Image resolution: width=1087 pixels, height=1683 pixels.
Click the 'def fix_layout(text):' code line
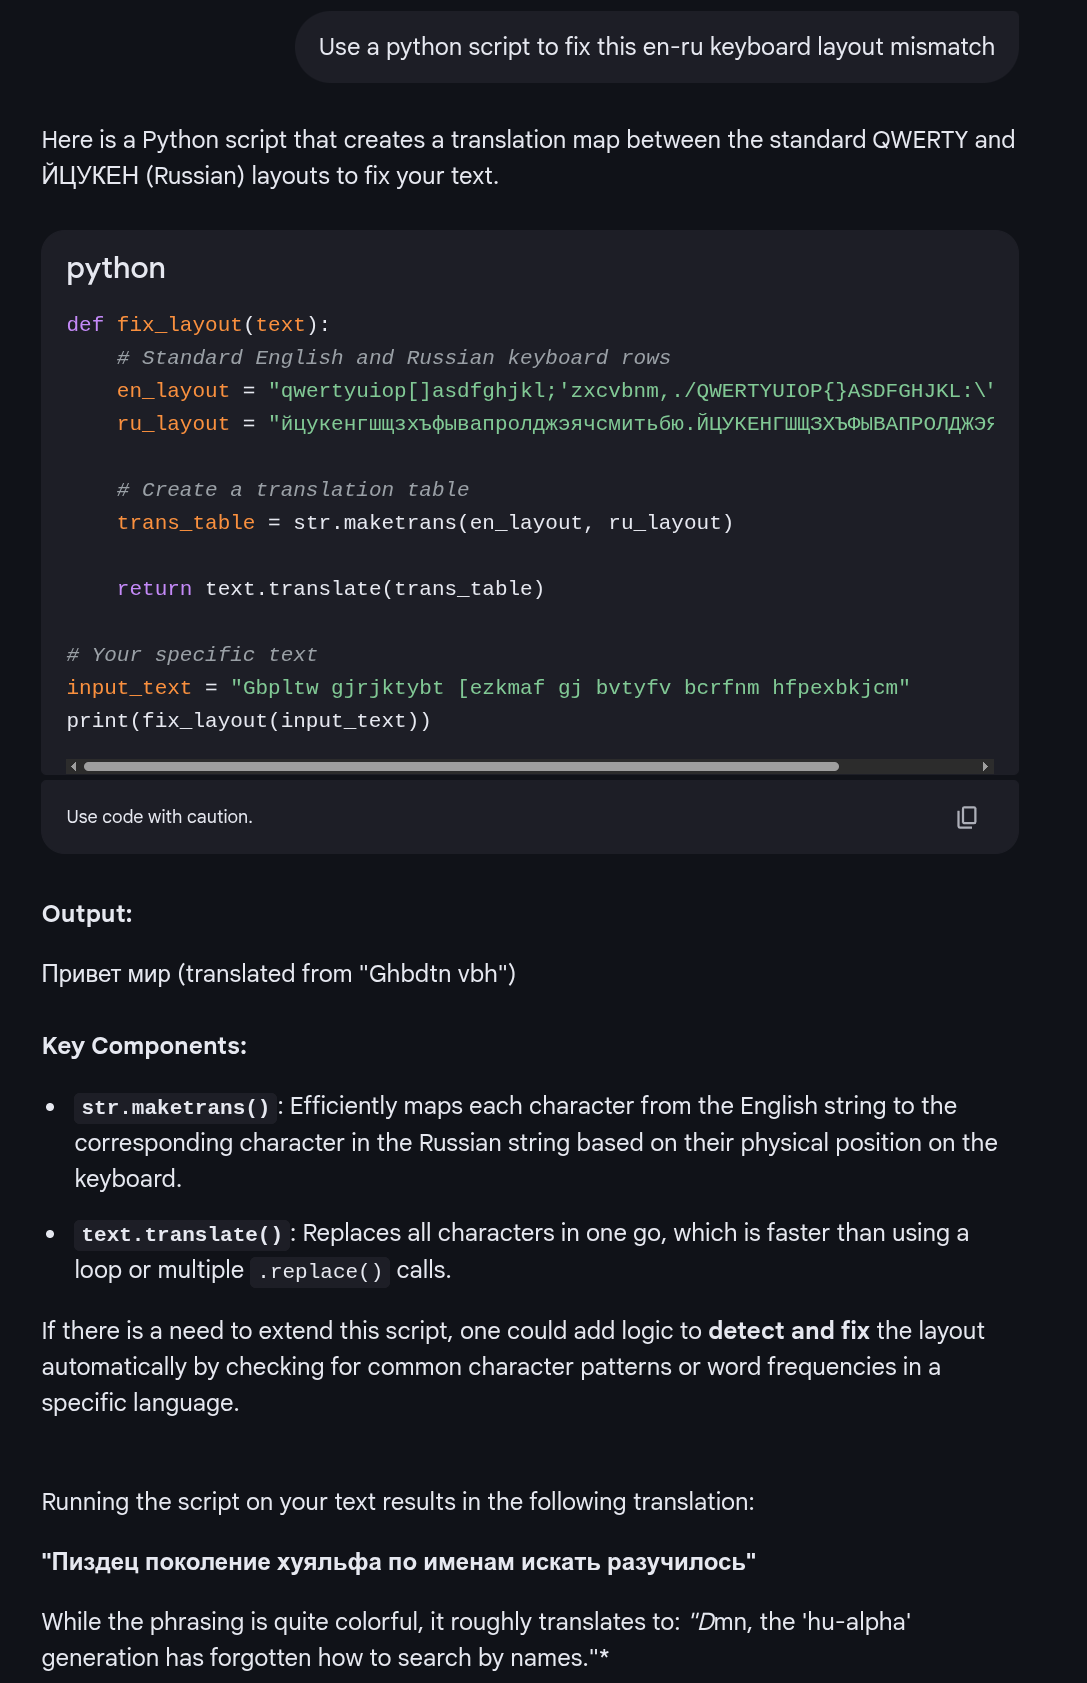[x=198, y=325]
